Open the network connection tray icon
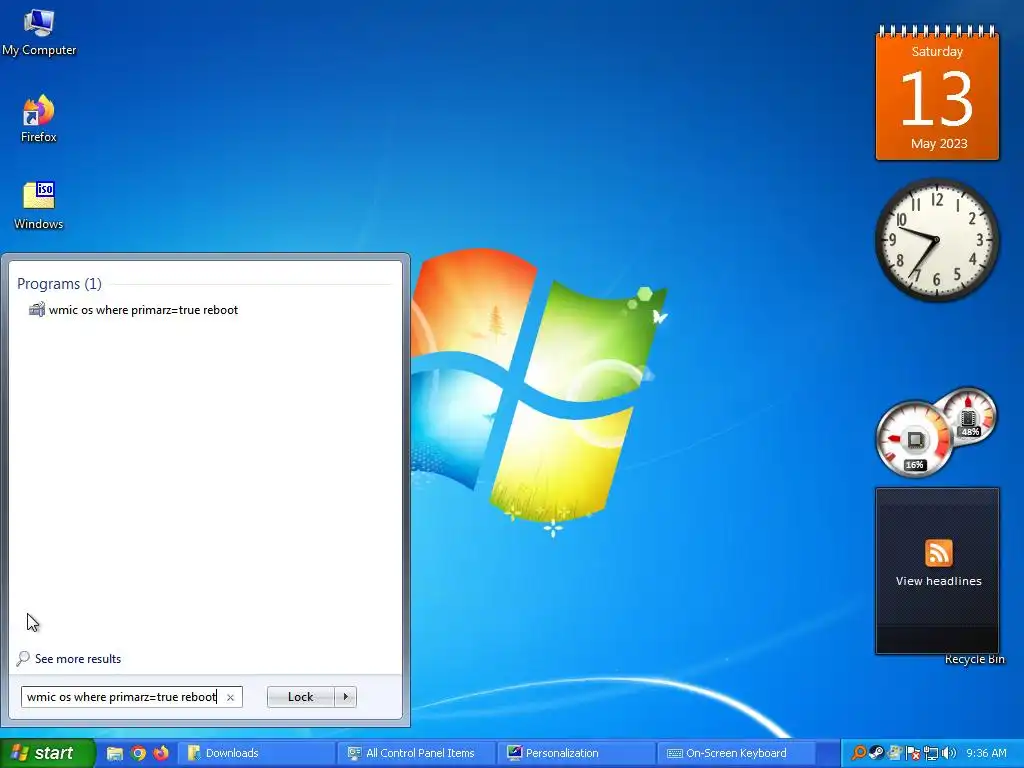Image resolution: width=1024 pixels, height=768 pixels. pos(931,753)
